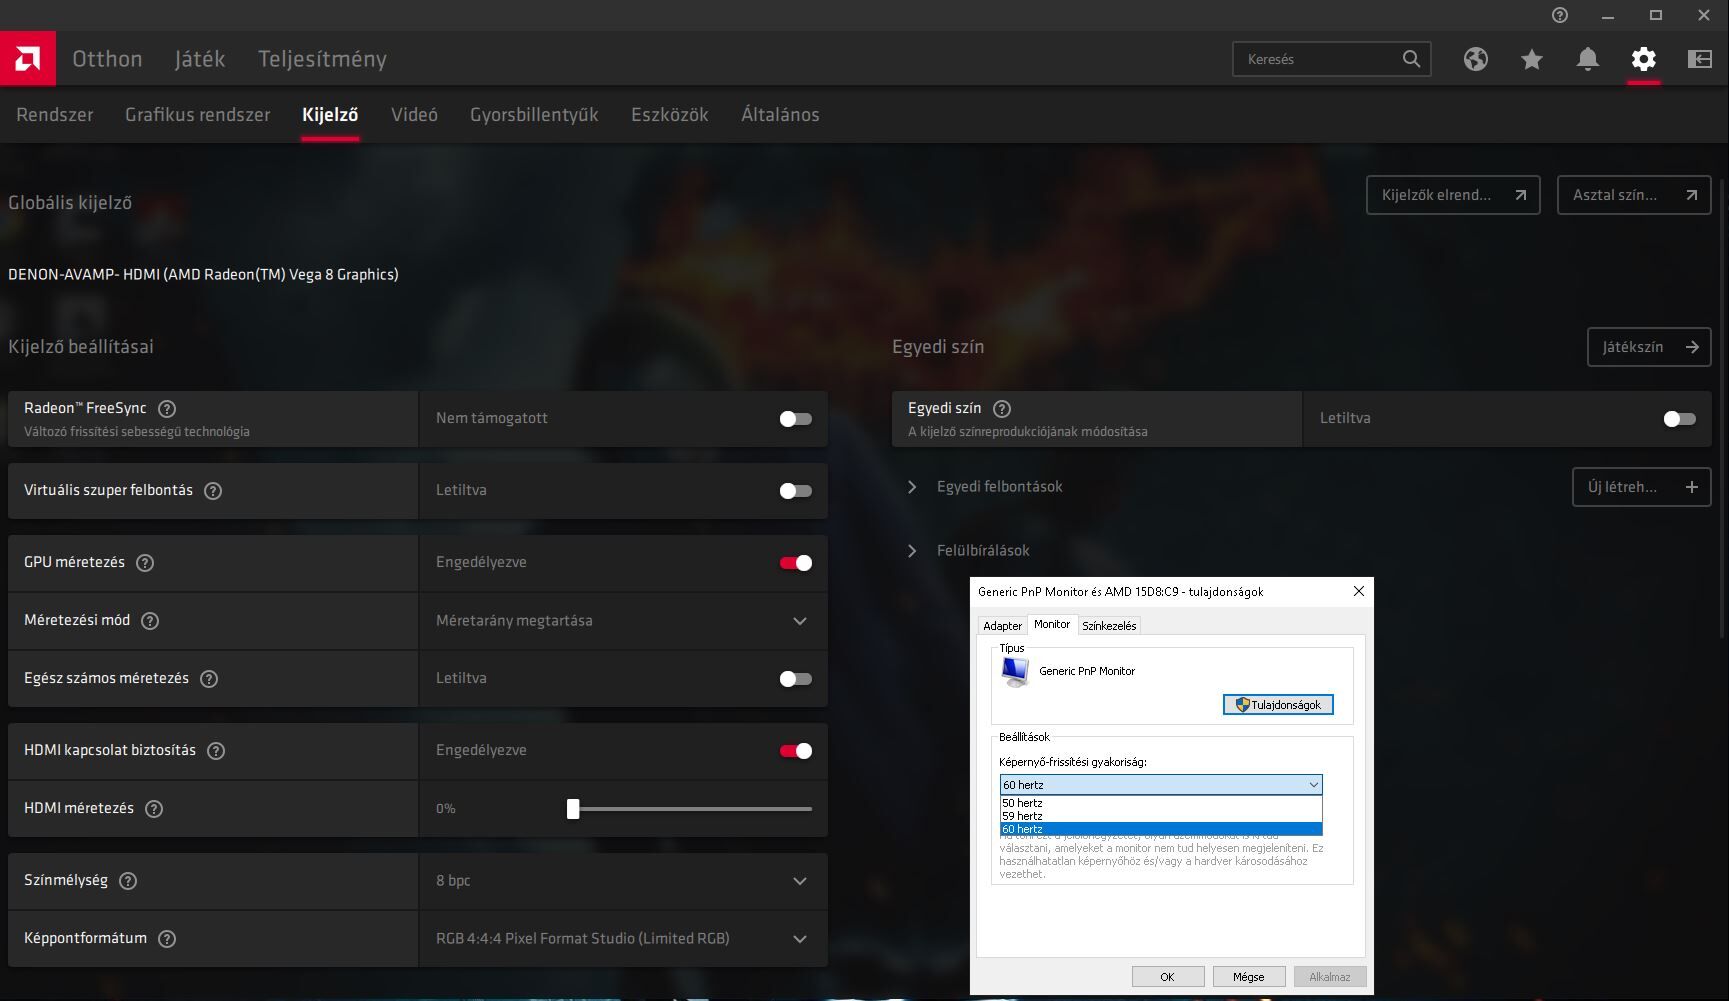Click Asztal szín... button

point(1634,195)
